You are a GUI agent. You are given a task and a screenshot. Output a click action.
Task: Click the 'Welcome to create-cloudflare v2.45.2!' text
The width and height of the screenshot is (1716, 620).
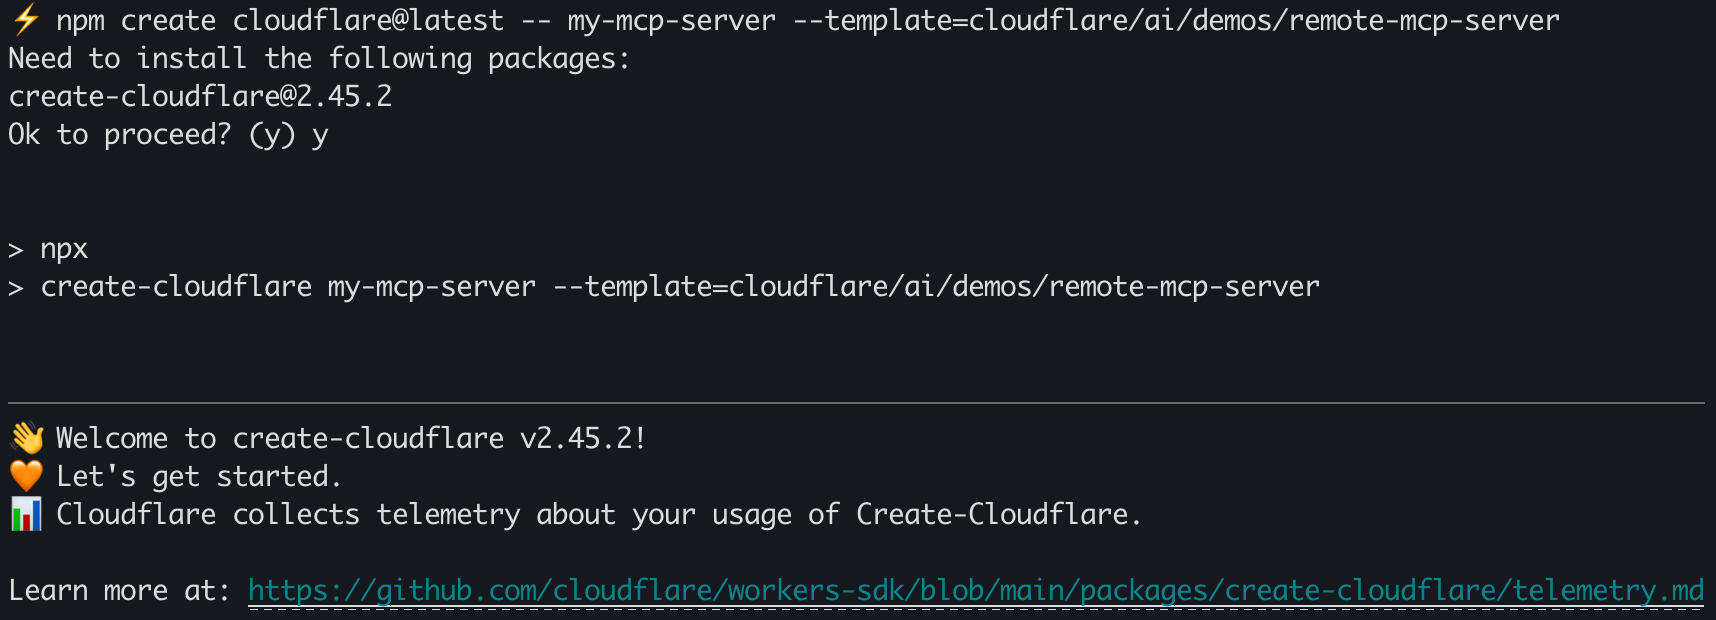coord(350,438)
